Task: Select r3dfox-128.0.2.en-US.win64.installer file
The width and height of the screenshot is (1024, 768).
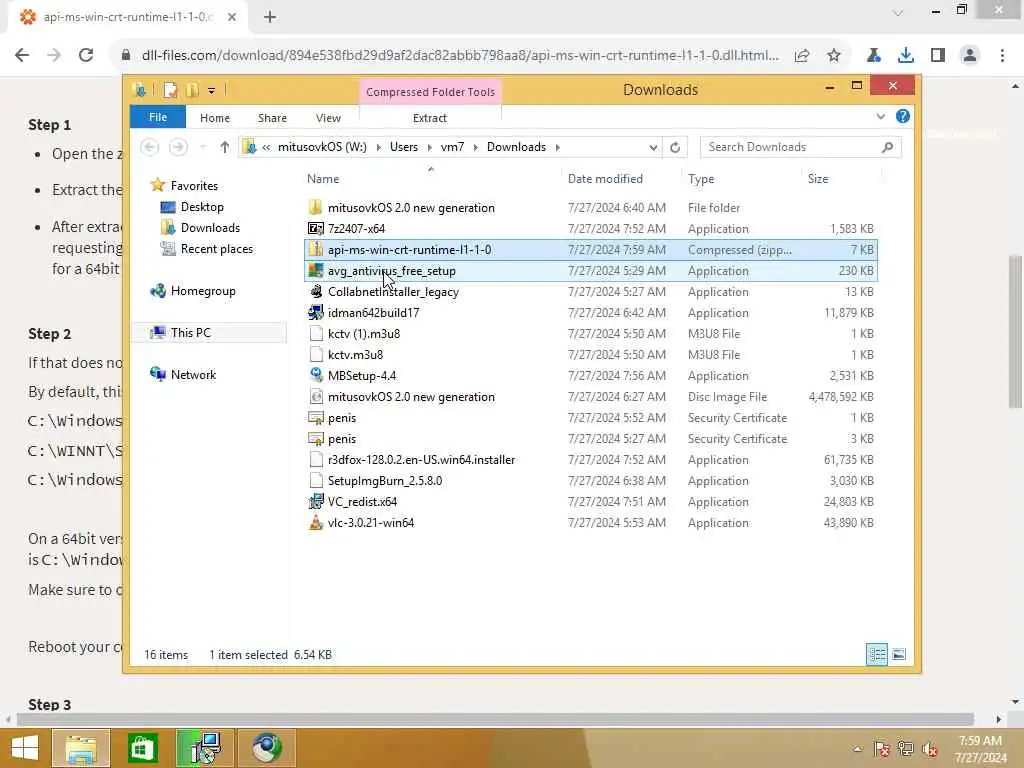Action: pyautogui.click(x=421, y=460)
